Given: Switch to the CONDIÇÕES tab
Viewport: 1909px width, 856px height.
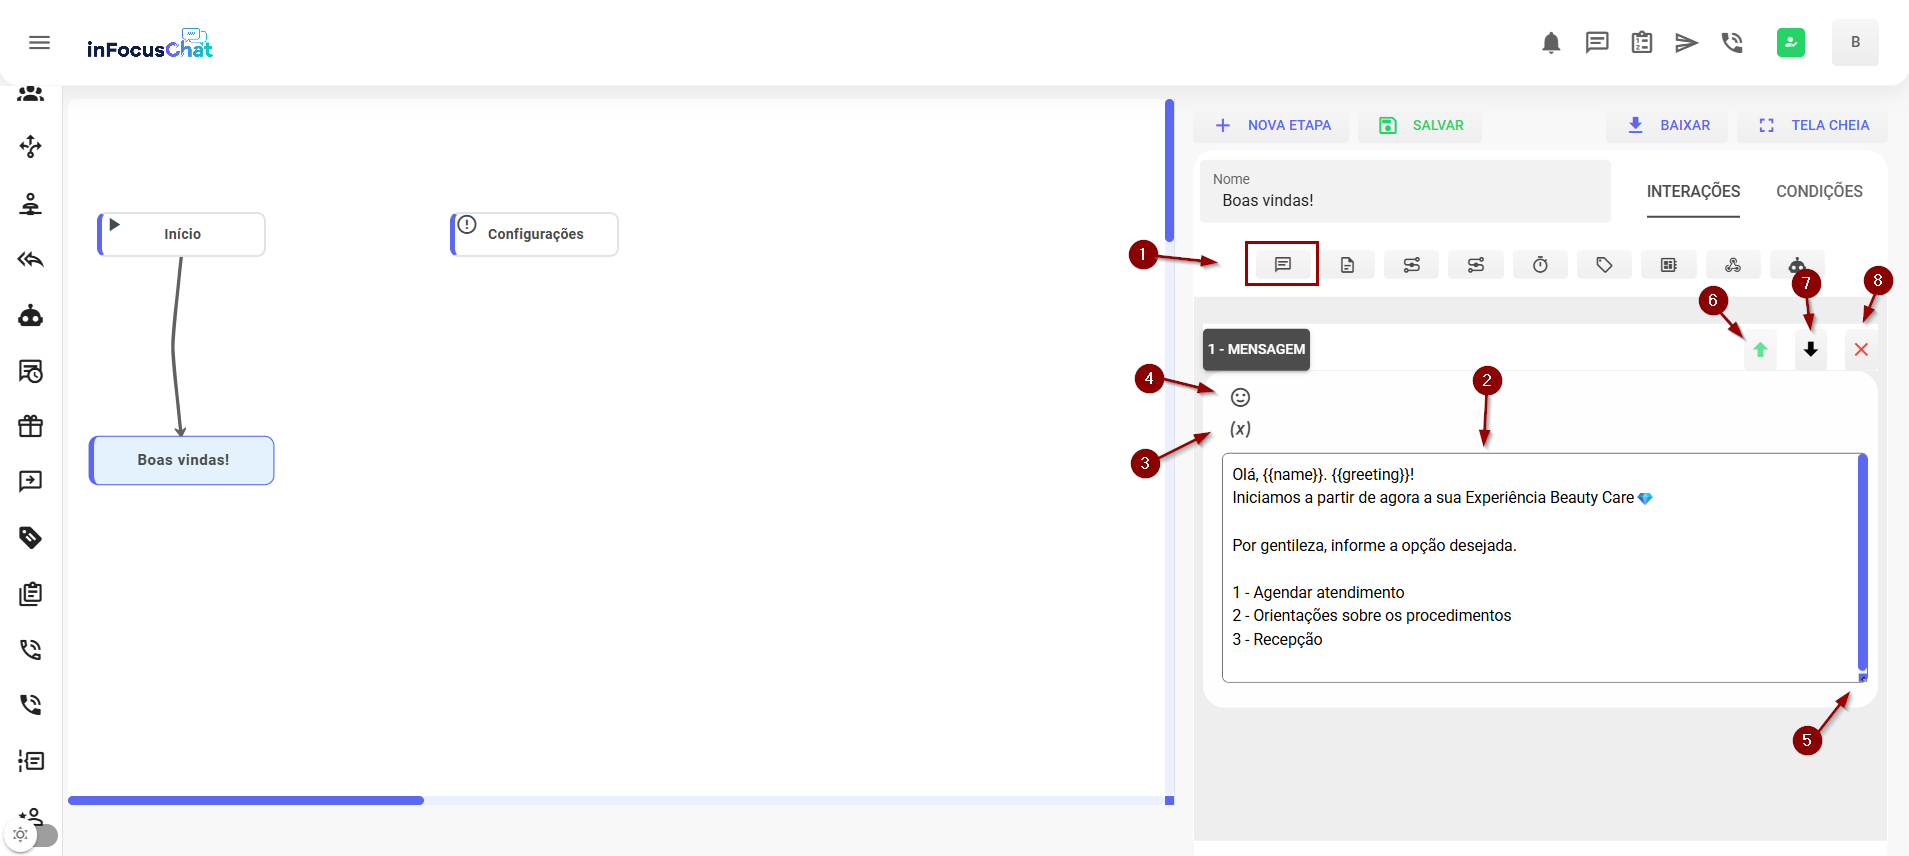Looking at the screenshot, I should coord(1818,191).
